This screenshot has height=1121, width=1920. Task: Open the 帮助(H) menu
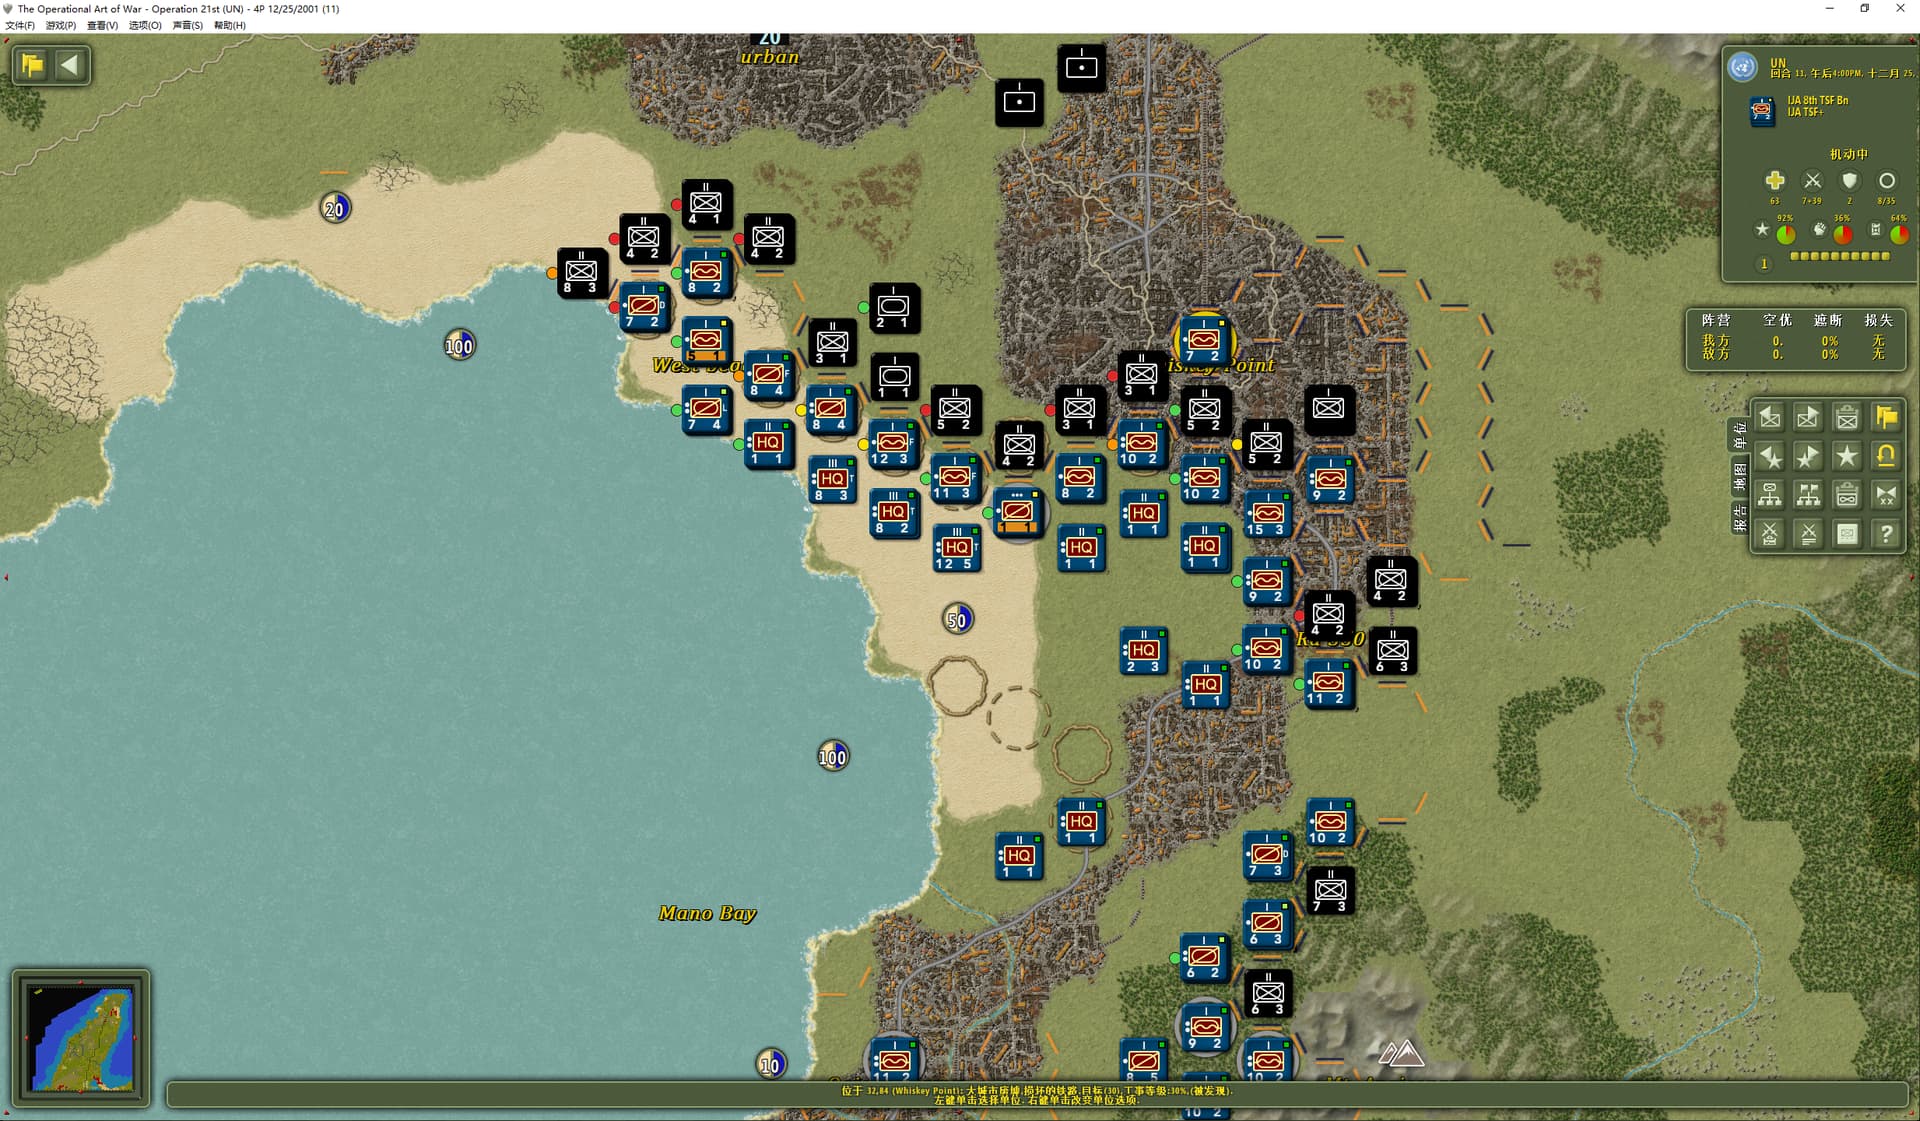(229, 25)
